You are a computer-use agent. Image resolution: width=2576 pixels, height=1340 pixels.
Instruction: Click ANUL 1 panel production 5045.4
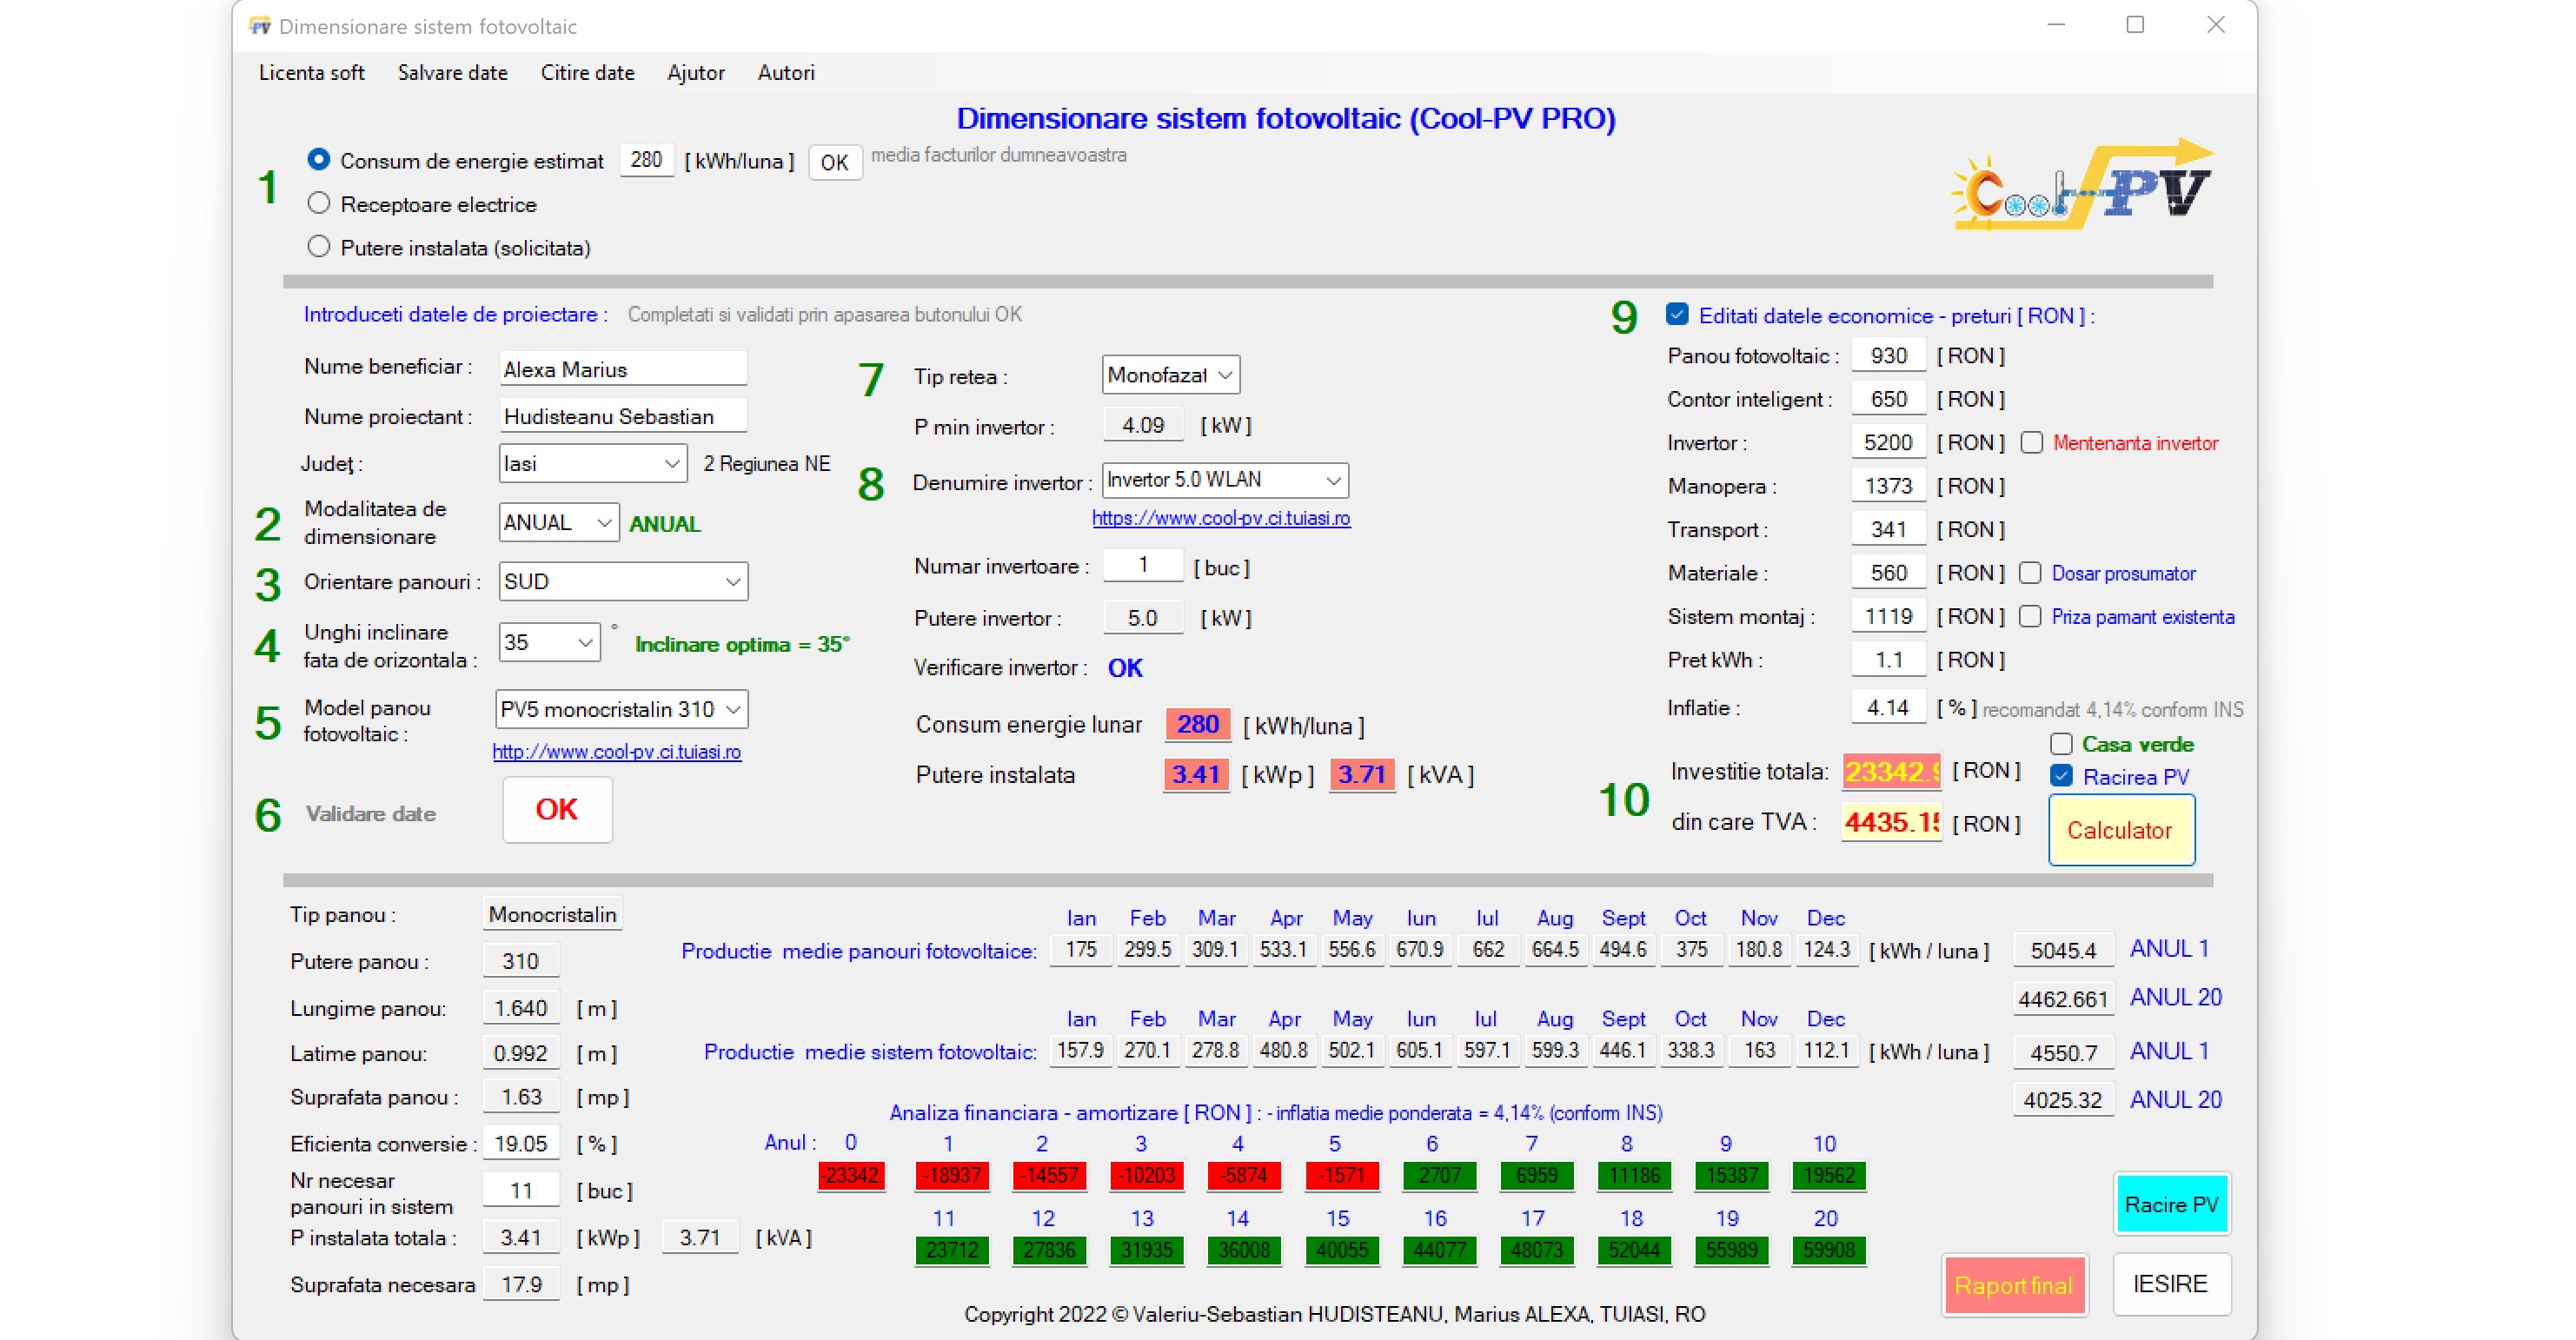pyautogui.click(x=2063, y=950)
